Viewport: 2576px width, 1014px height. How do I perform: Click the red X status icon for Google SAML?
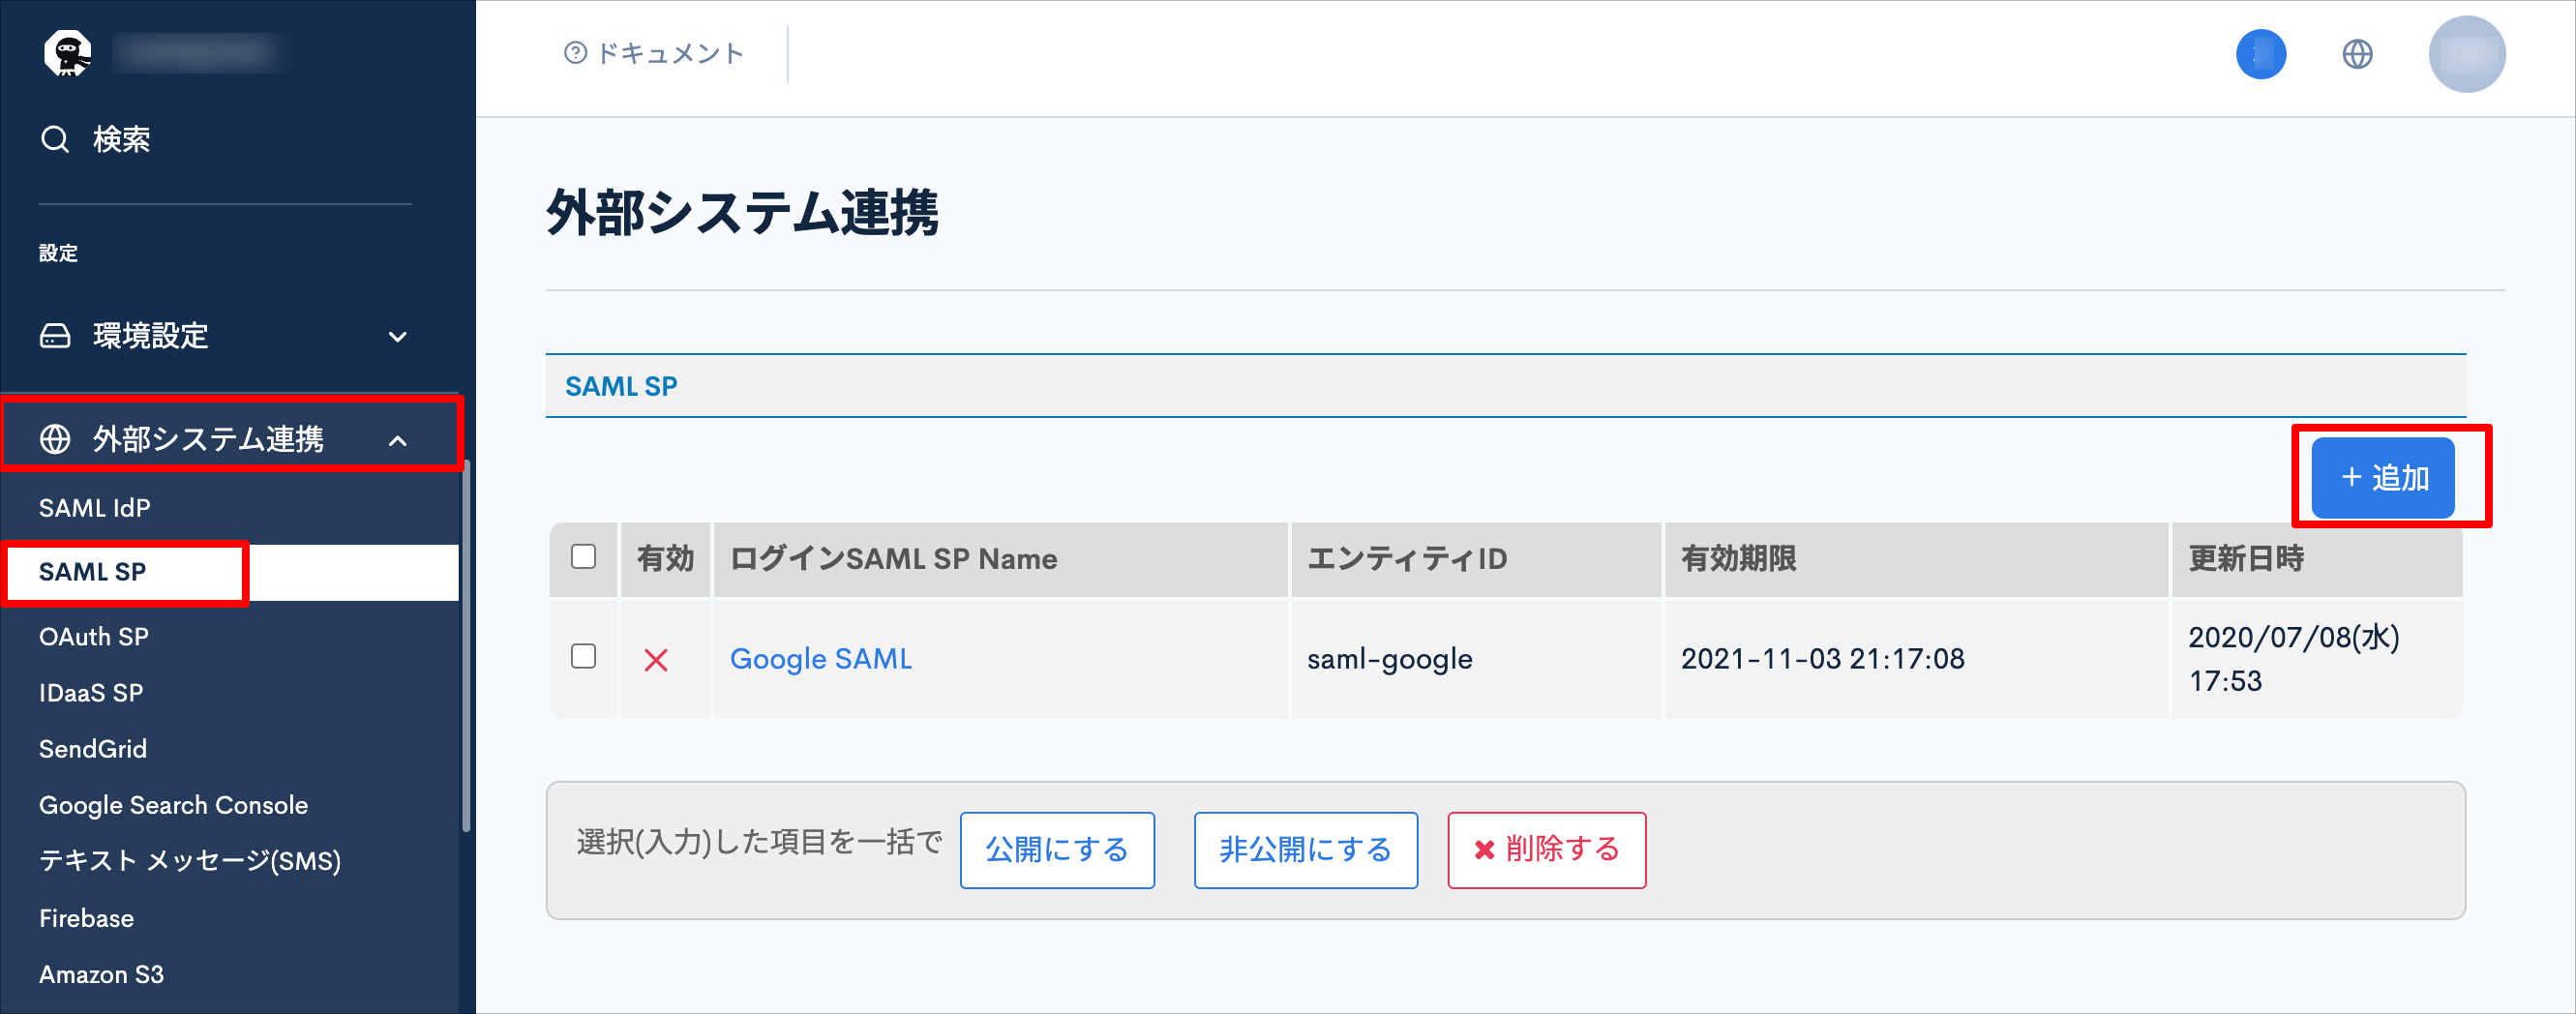656,660
